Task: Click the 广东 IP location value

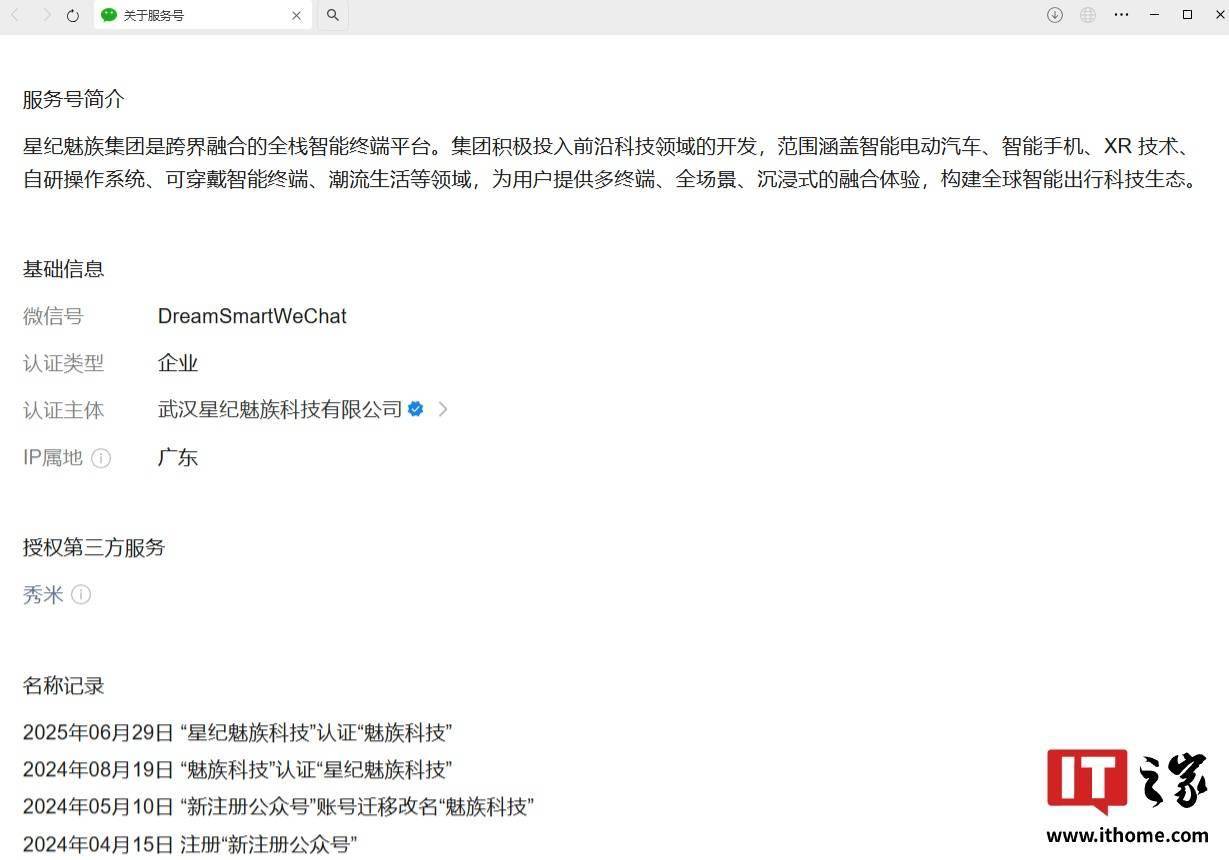Action: [178, 457]
